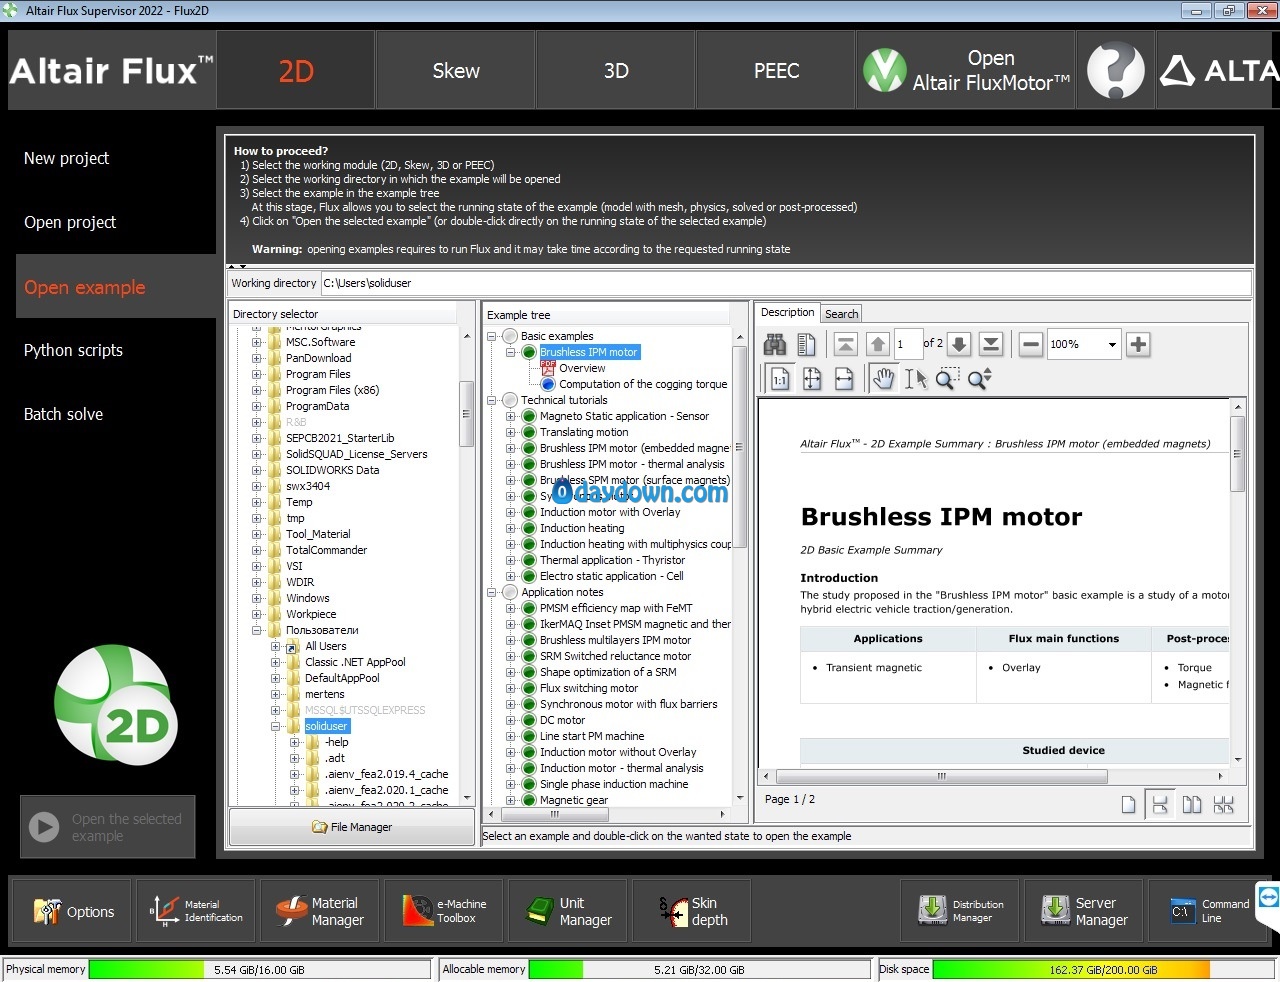The image size is (1280, 982).
Task: Switch to the PEEC module tab
Action: [x=776, y=70]
